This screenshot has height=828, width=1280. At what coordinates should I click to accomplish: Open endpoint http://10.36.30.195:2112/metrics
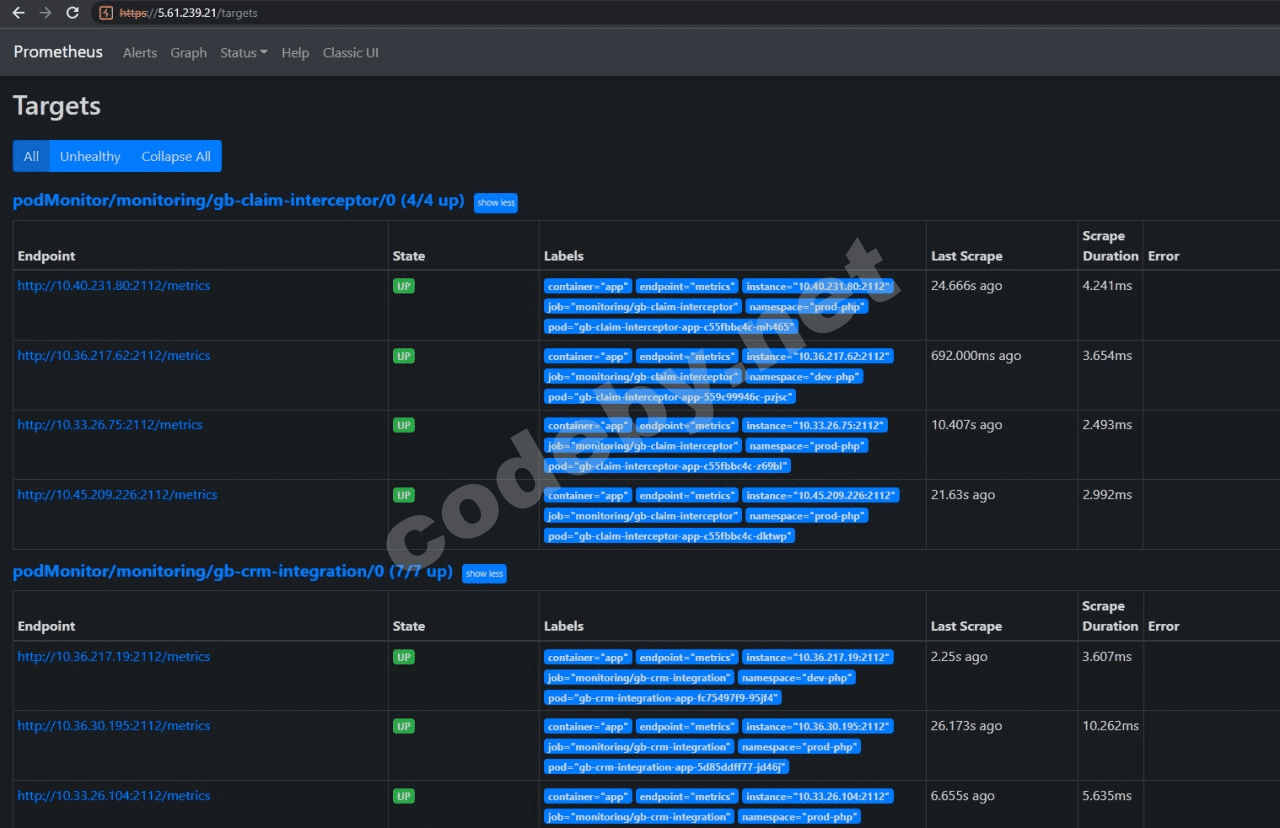[x=114, y=725]
